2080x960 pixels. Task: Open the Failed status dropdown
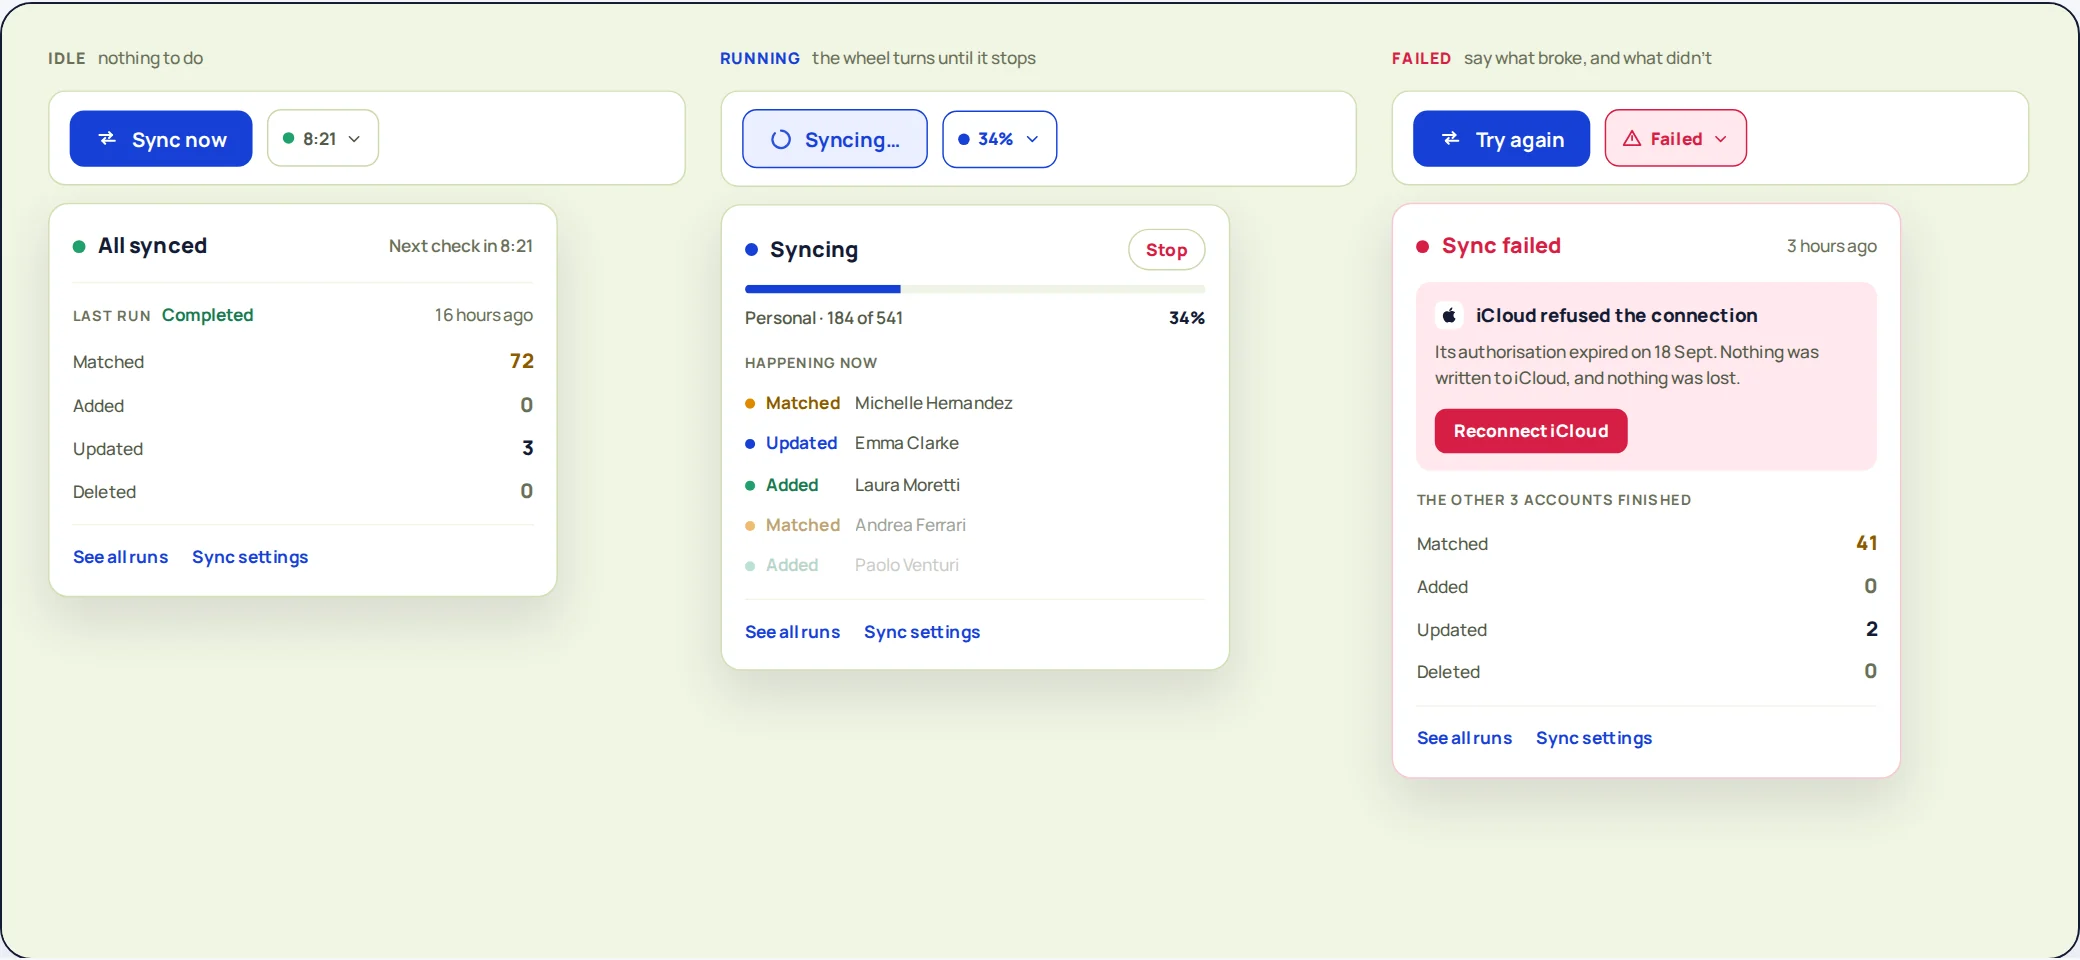[x=1676, y=139]
